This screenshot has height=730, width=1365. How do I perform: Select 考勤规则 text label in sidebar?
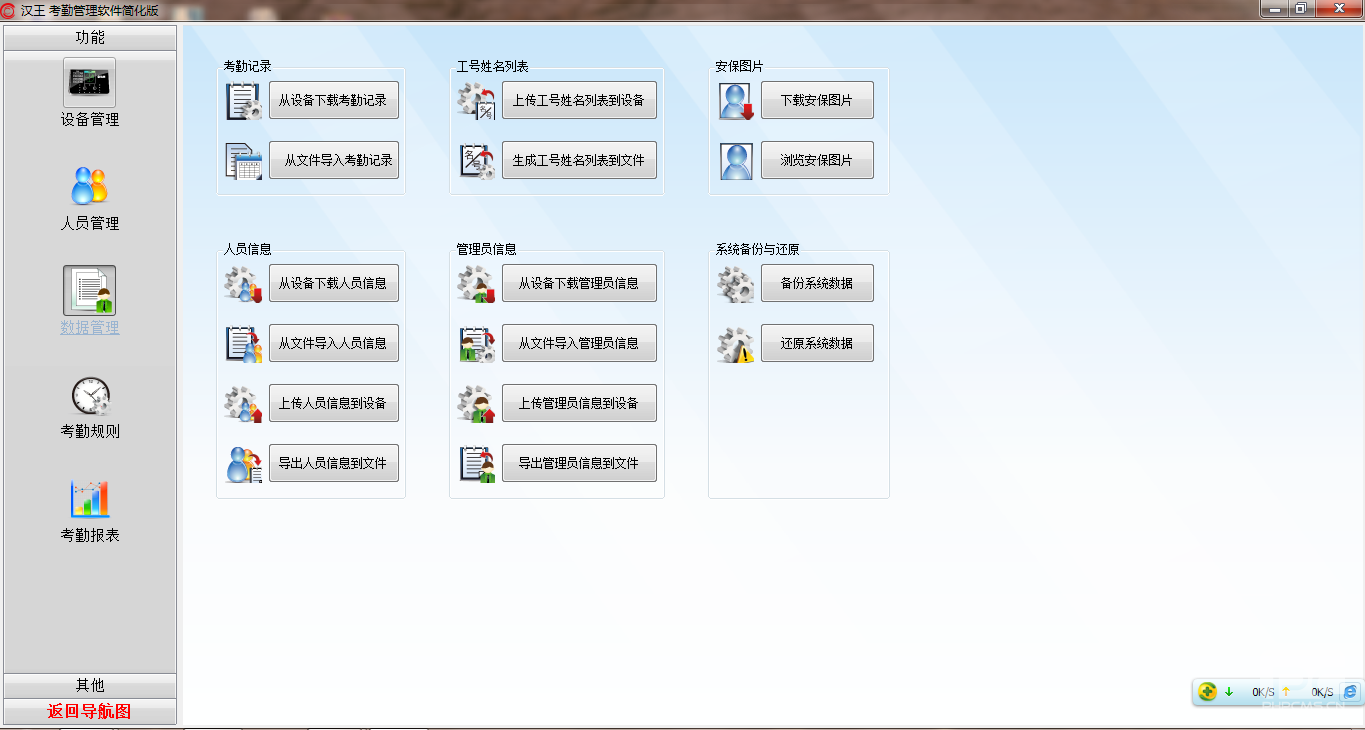click(x=90, y=432)
